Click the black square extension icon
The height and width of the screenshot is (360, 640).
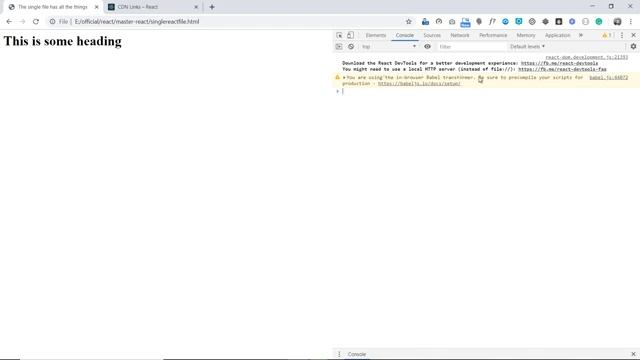tap(559, 22)
